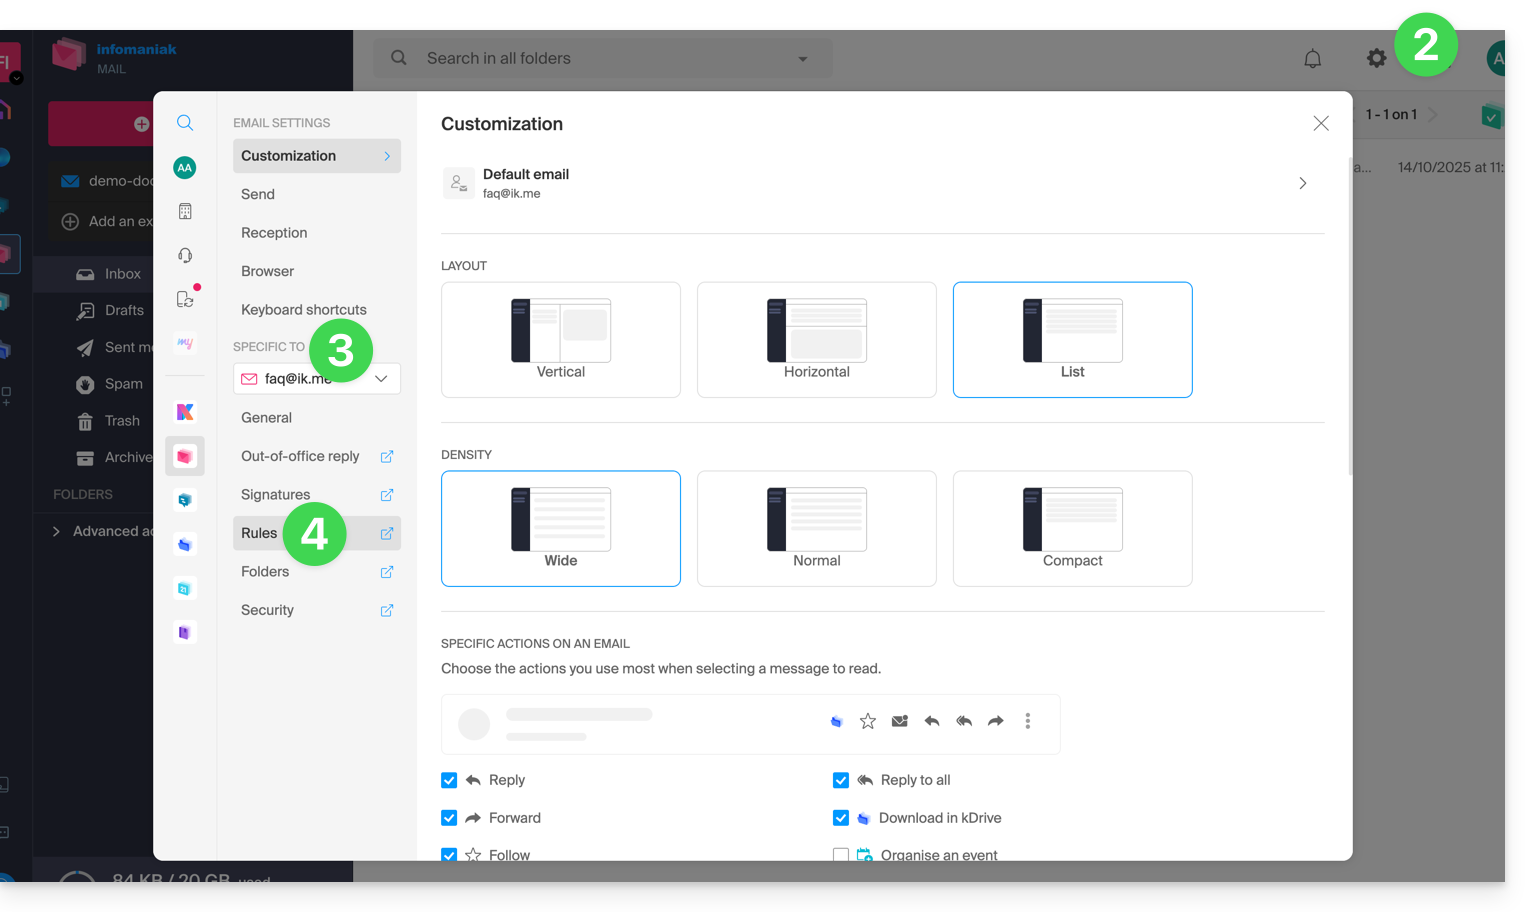Open external link icon beside Signatures
This screenshot has height=912, width=1535.
click(387, 495)
